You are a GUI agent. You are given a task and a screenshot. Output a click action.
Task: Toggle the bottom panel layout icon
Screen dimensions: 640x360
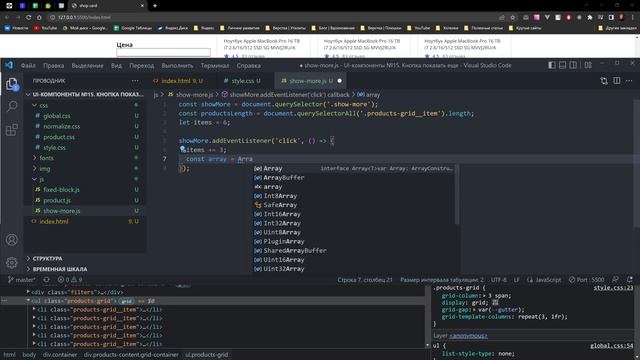pyautogui.click(x=562, y=65)
